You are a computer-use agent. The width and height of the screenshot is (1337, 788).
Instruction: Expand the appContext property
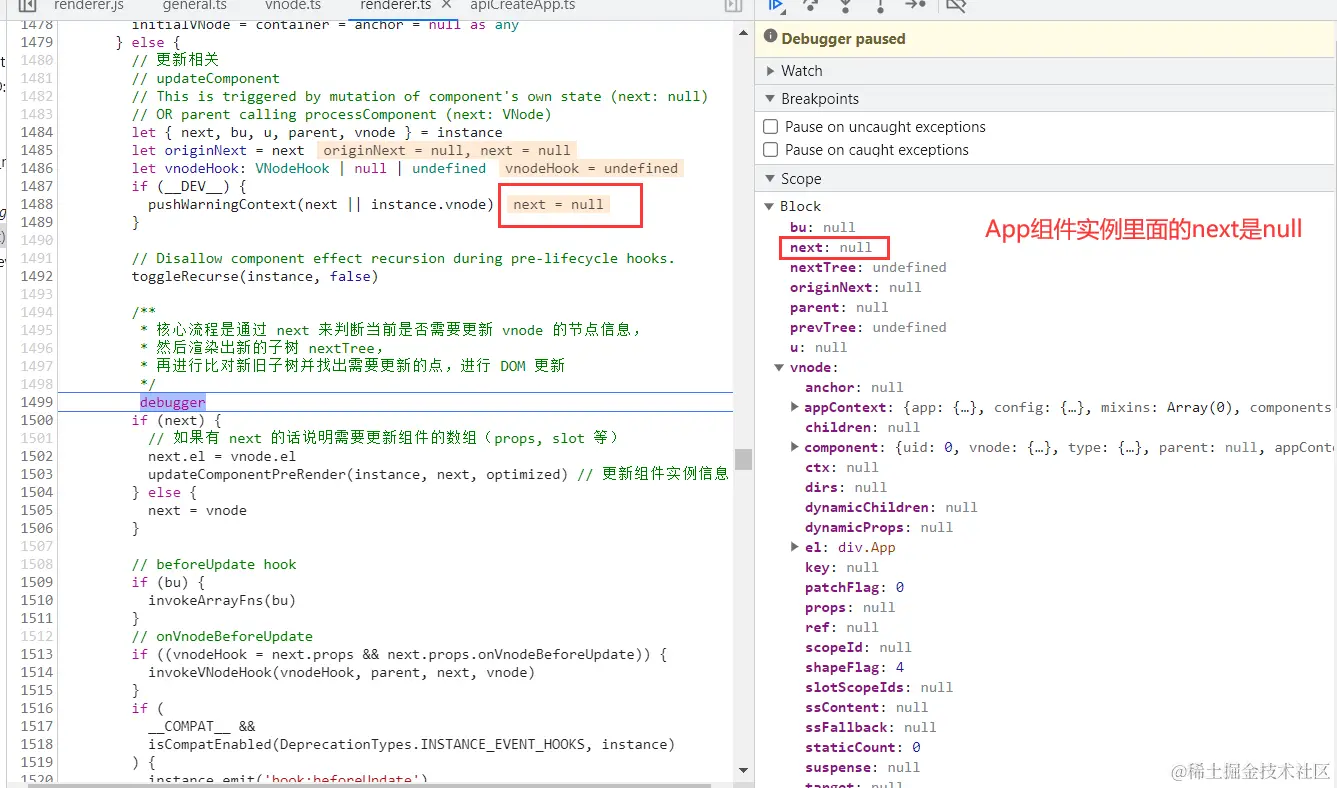click(795, 407)
